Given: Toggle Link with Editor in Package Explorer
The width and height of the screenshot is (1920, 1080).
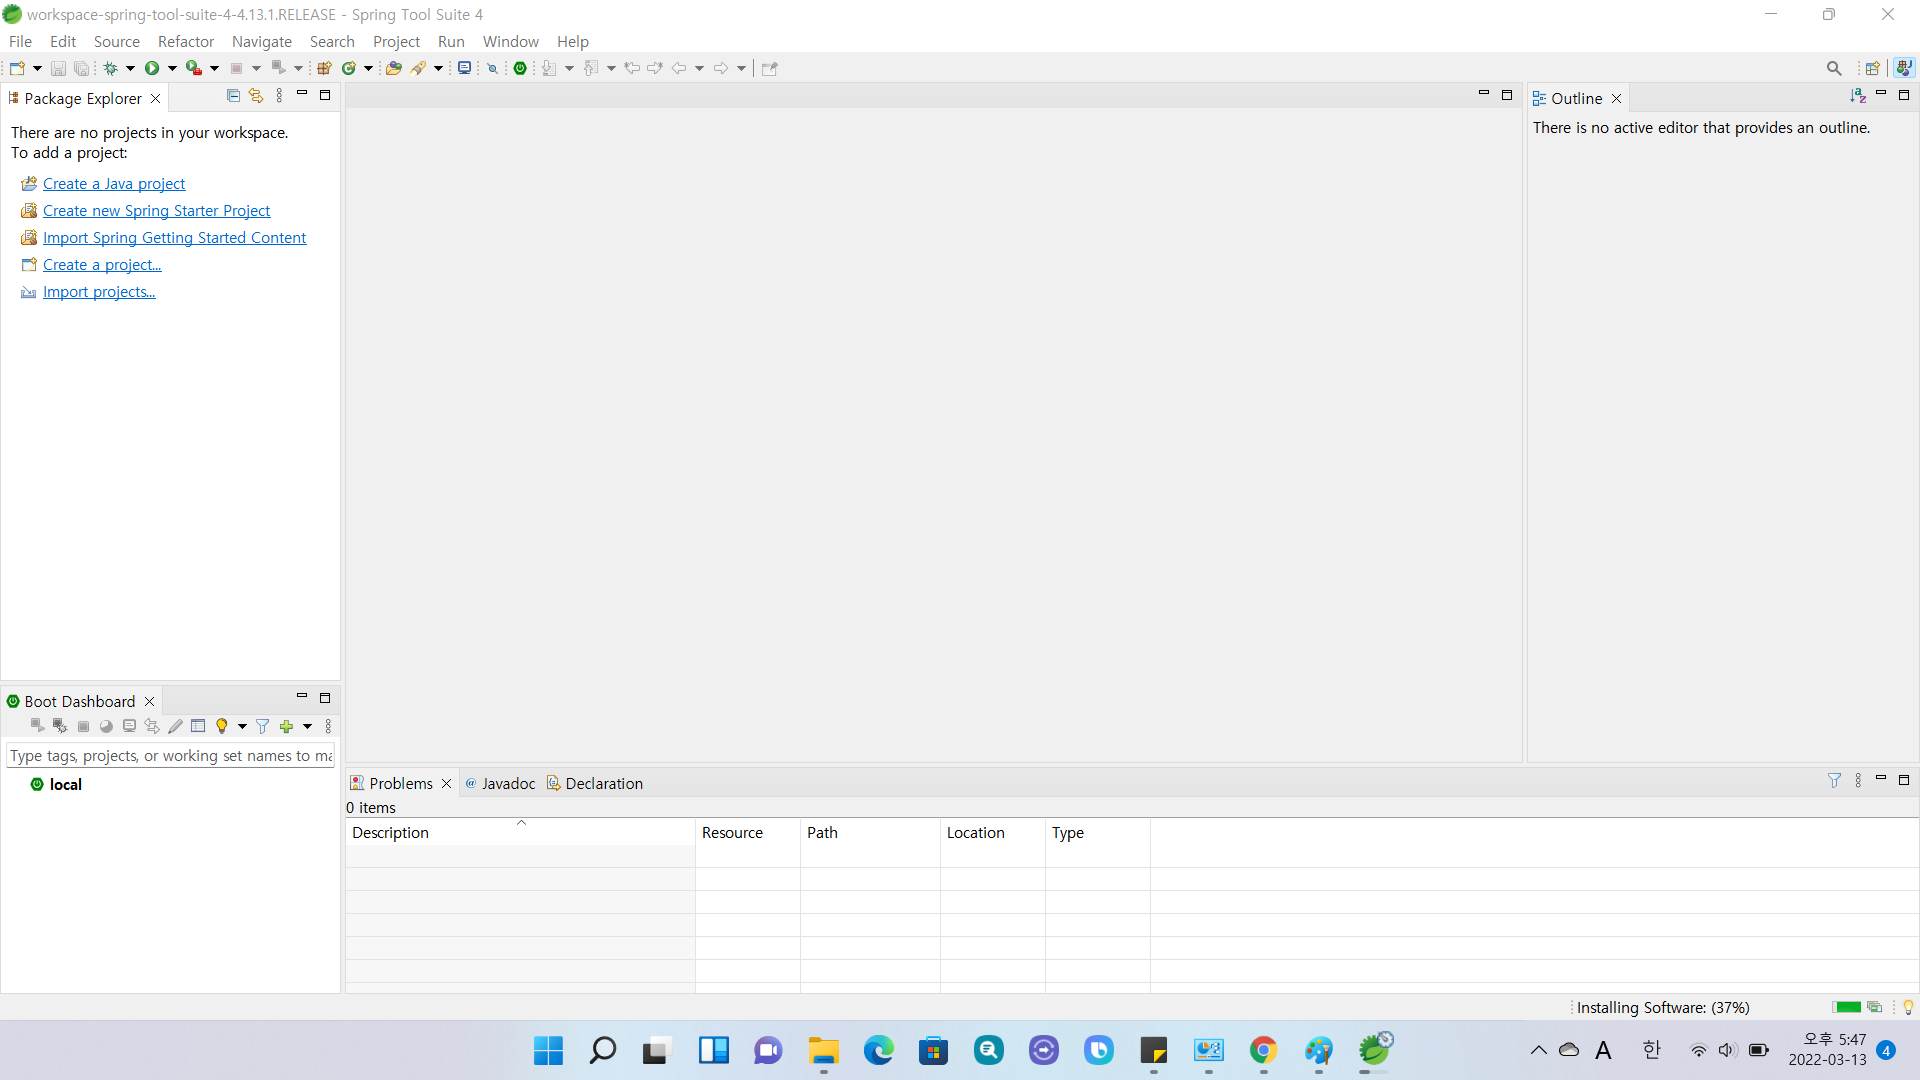Looking at the screenshot, I should point(256,96).
